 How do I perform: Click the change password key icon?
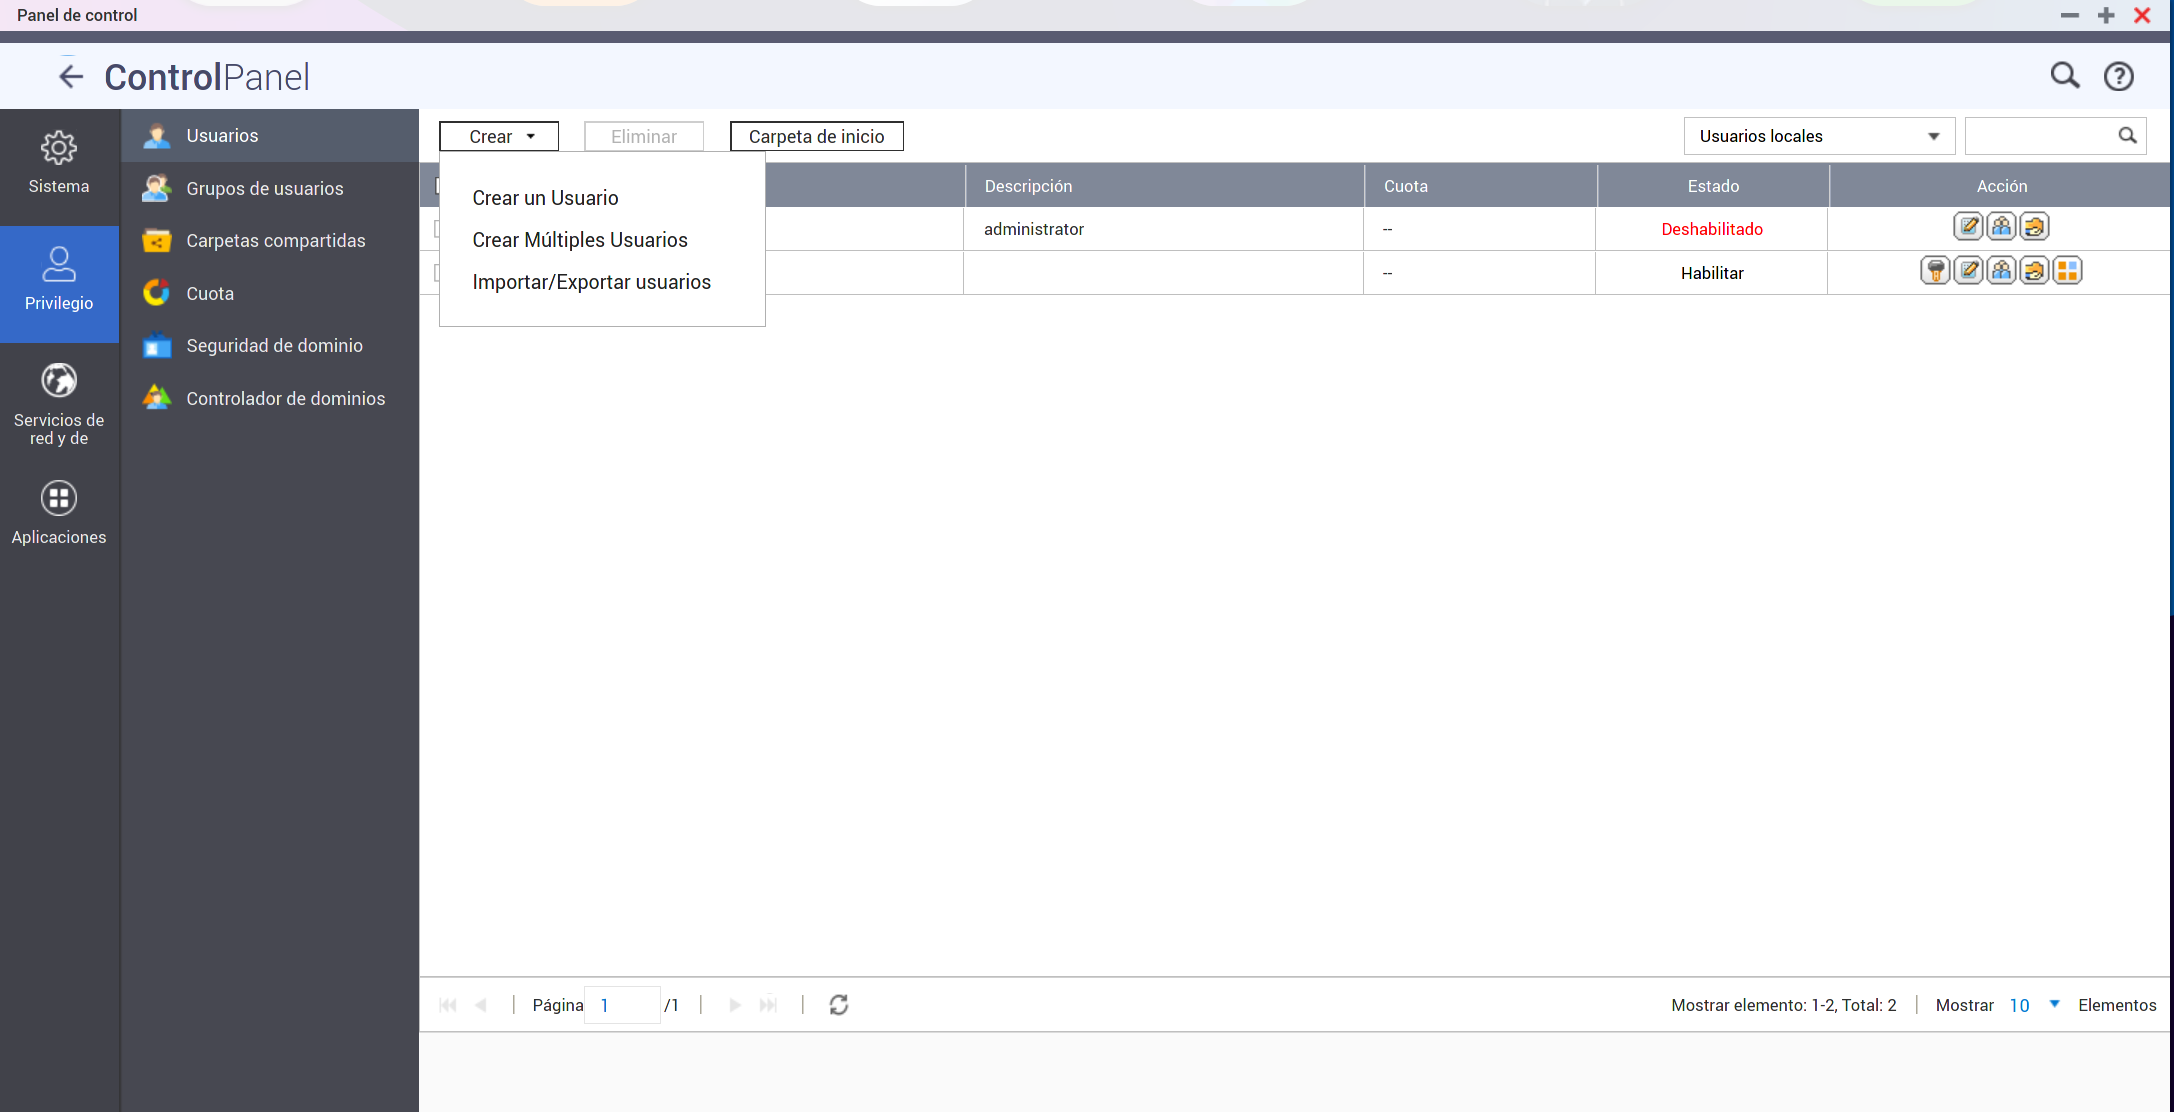pos(1935,271)
